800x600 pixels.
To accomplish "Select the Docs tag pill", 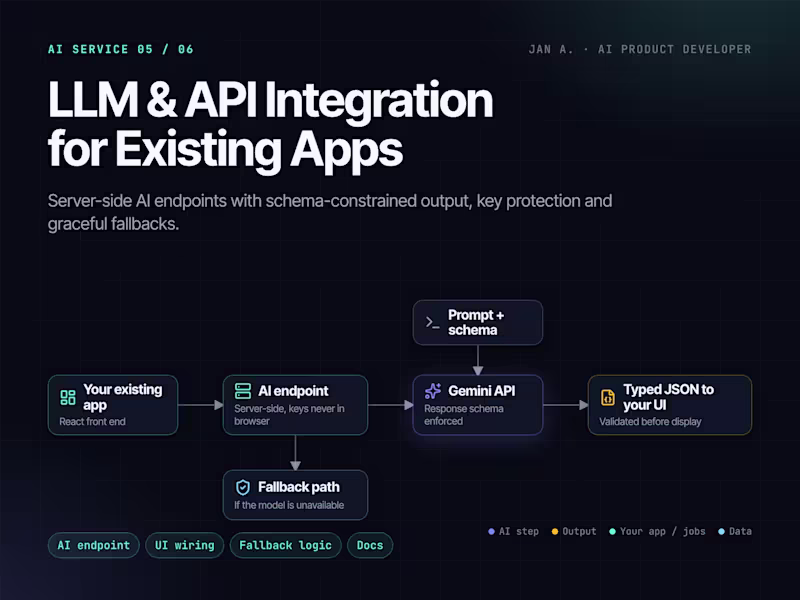I will 370,545.
